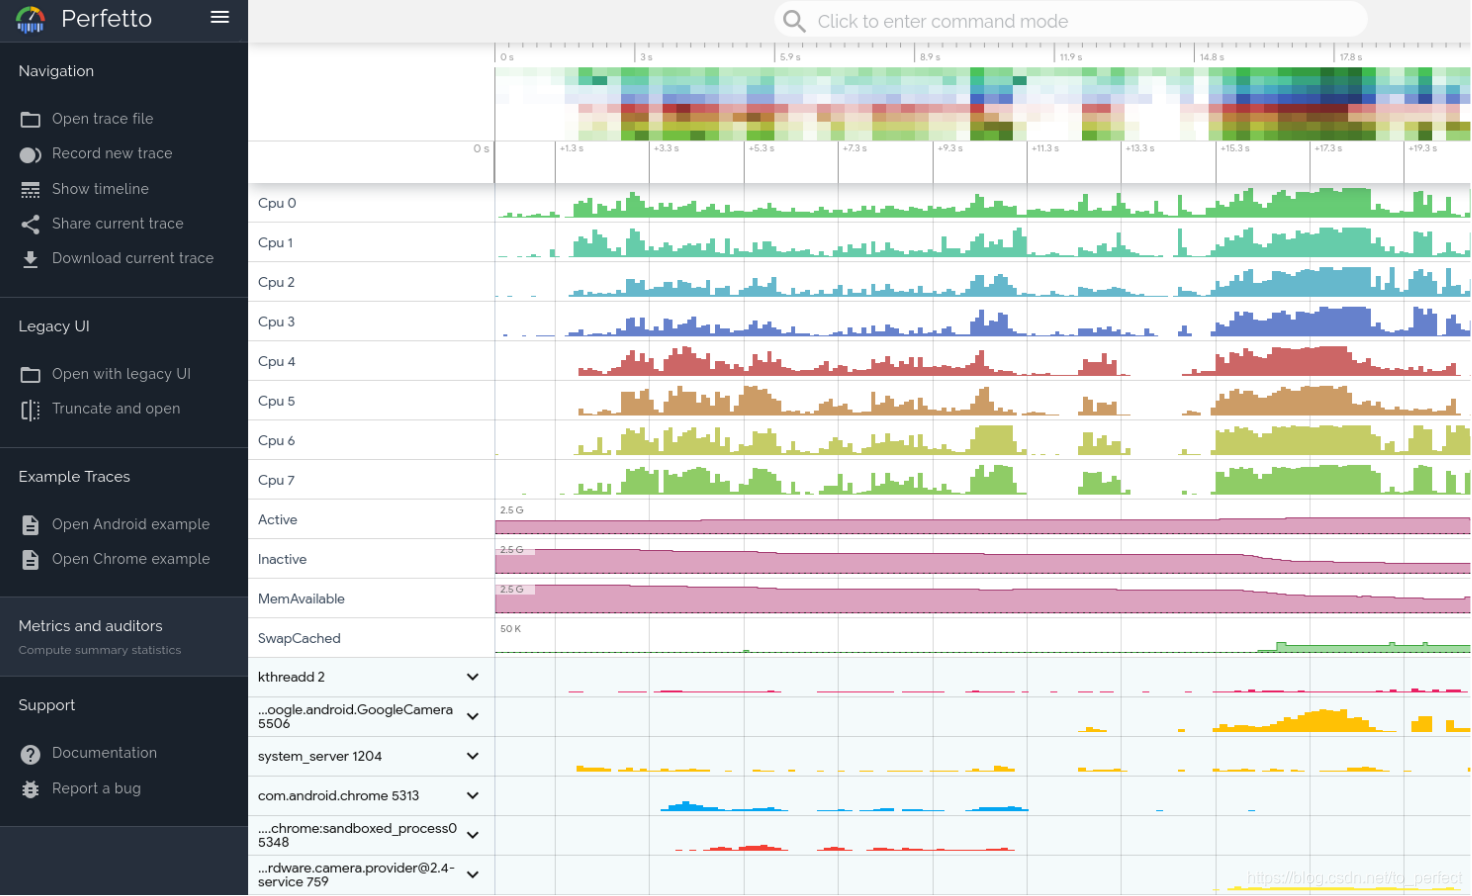Click the +9.3 s time ruler marker
Screen dimensions: 1472x896
[950, 148]
